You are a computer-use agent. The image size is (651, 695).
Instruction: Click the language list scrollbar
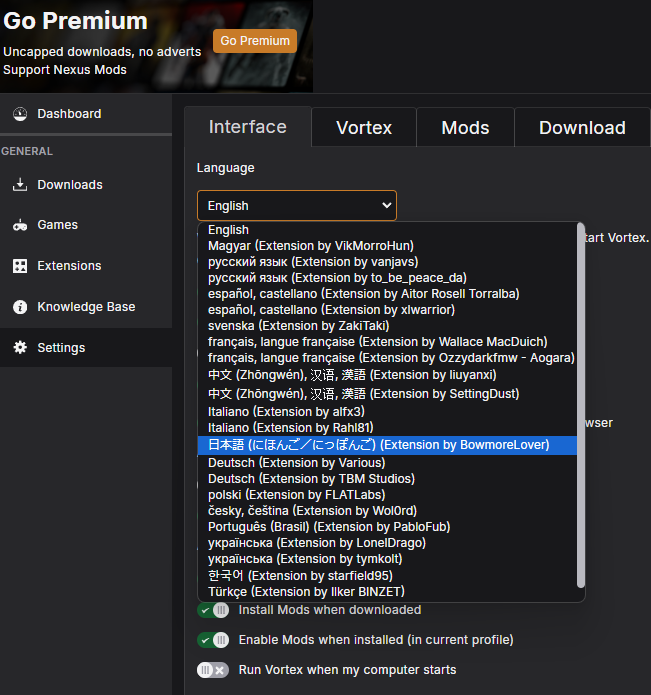point(581,400)
